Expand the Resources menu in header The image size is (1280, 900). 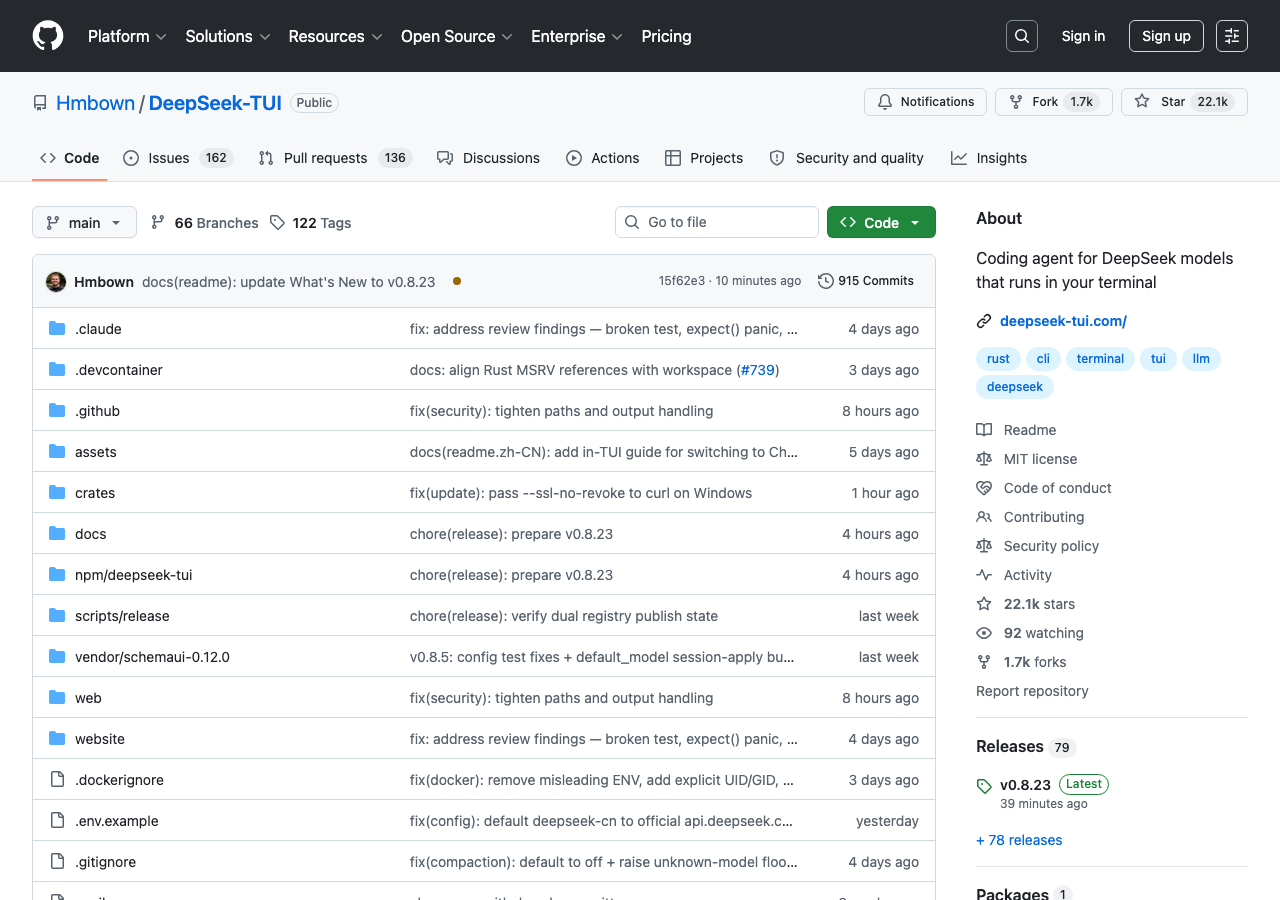(335, 36)
